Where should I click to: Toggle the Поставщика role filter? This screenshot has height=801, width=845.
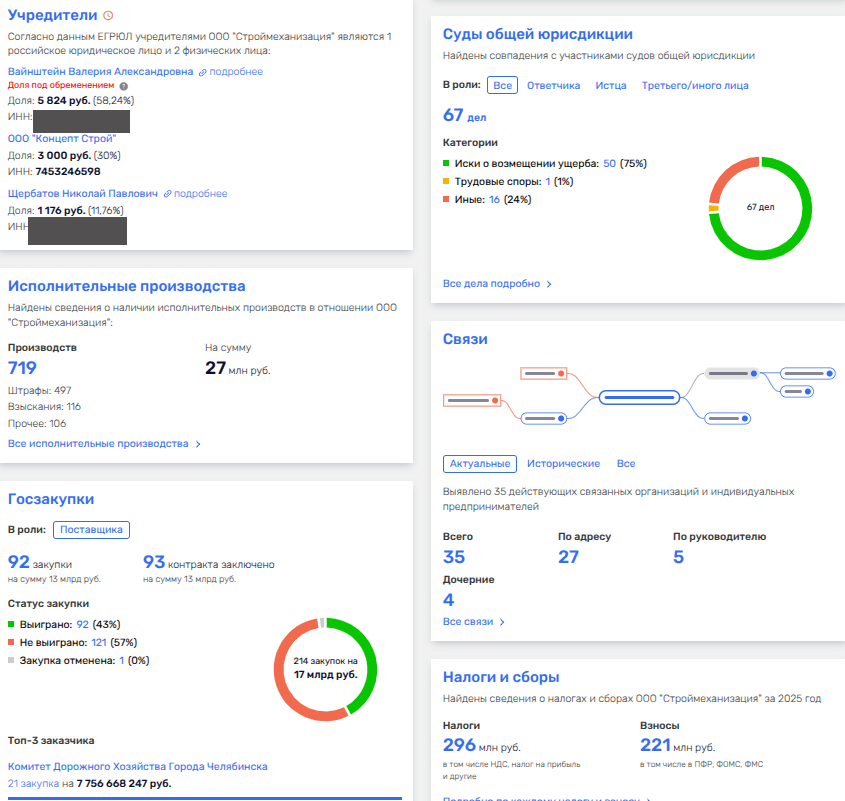click(91, 530)
